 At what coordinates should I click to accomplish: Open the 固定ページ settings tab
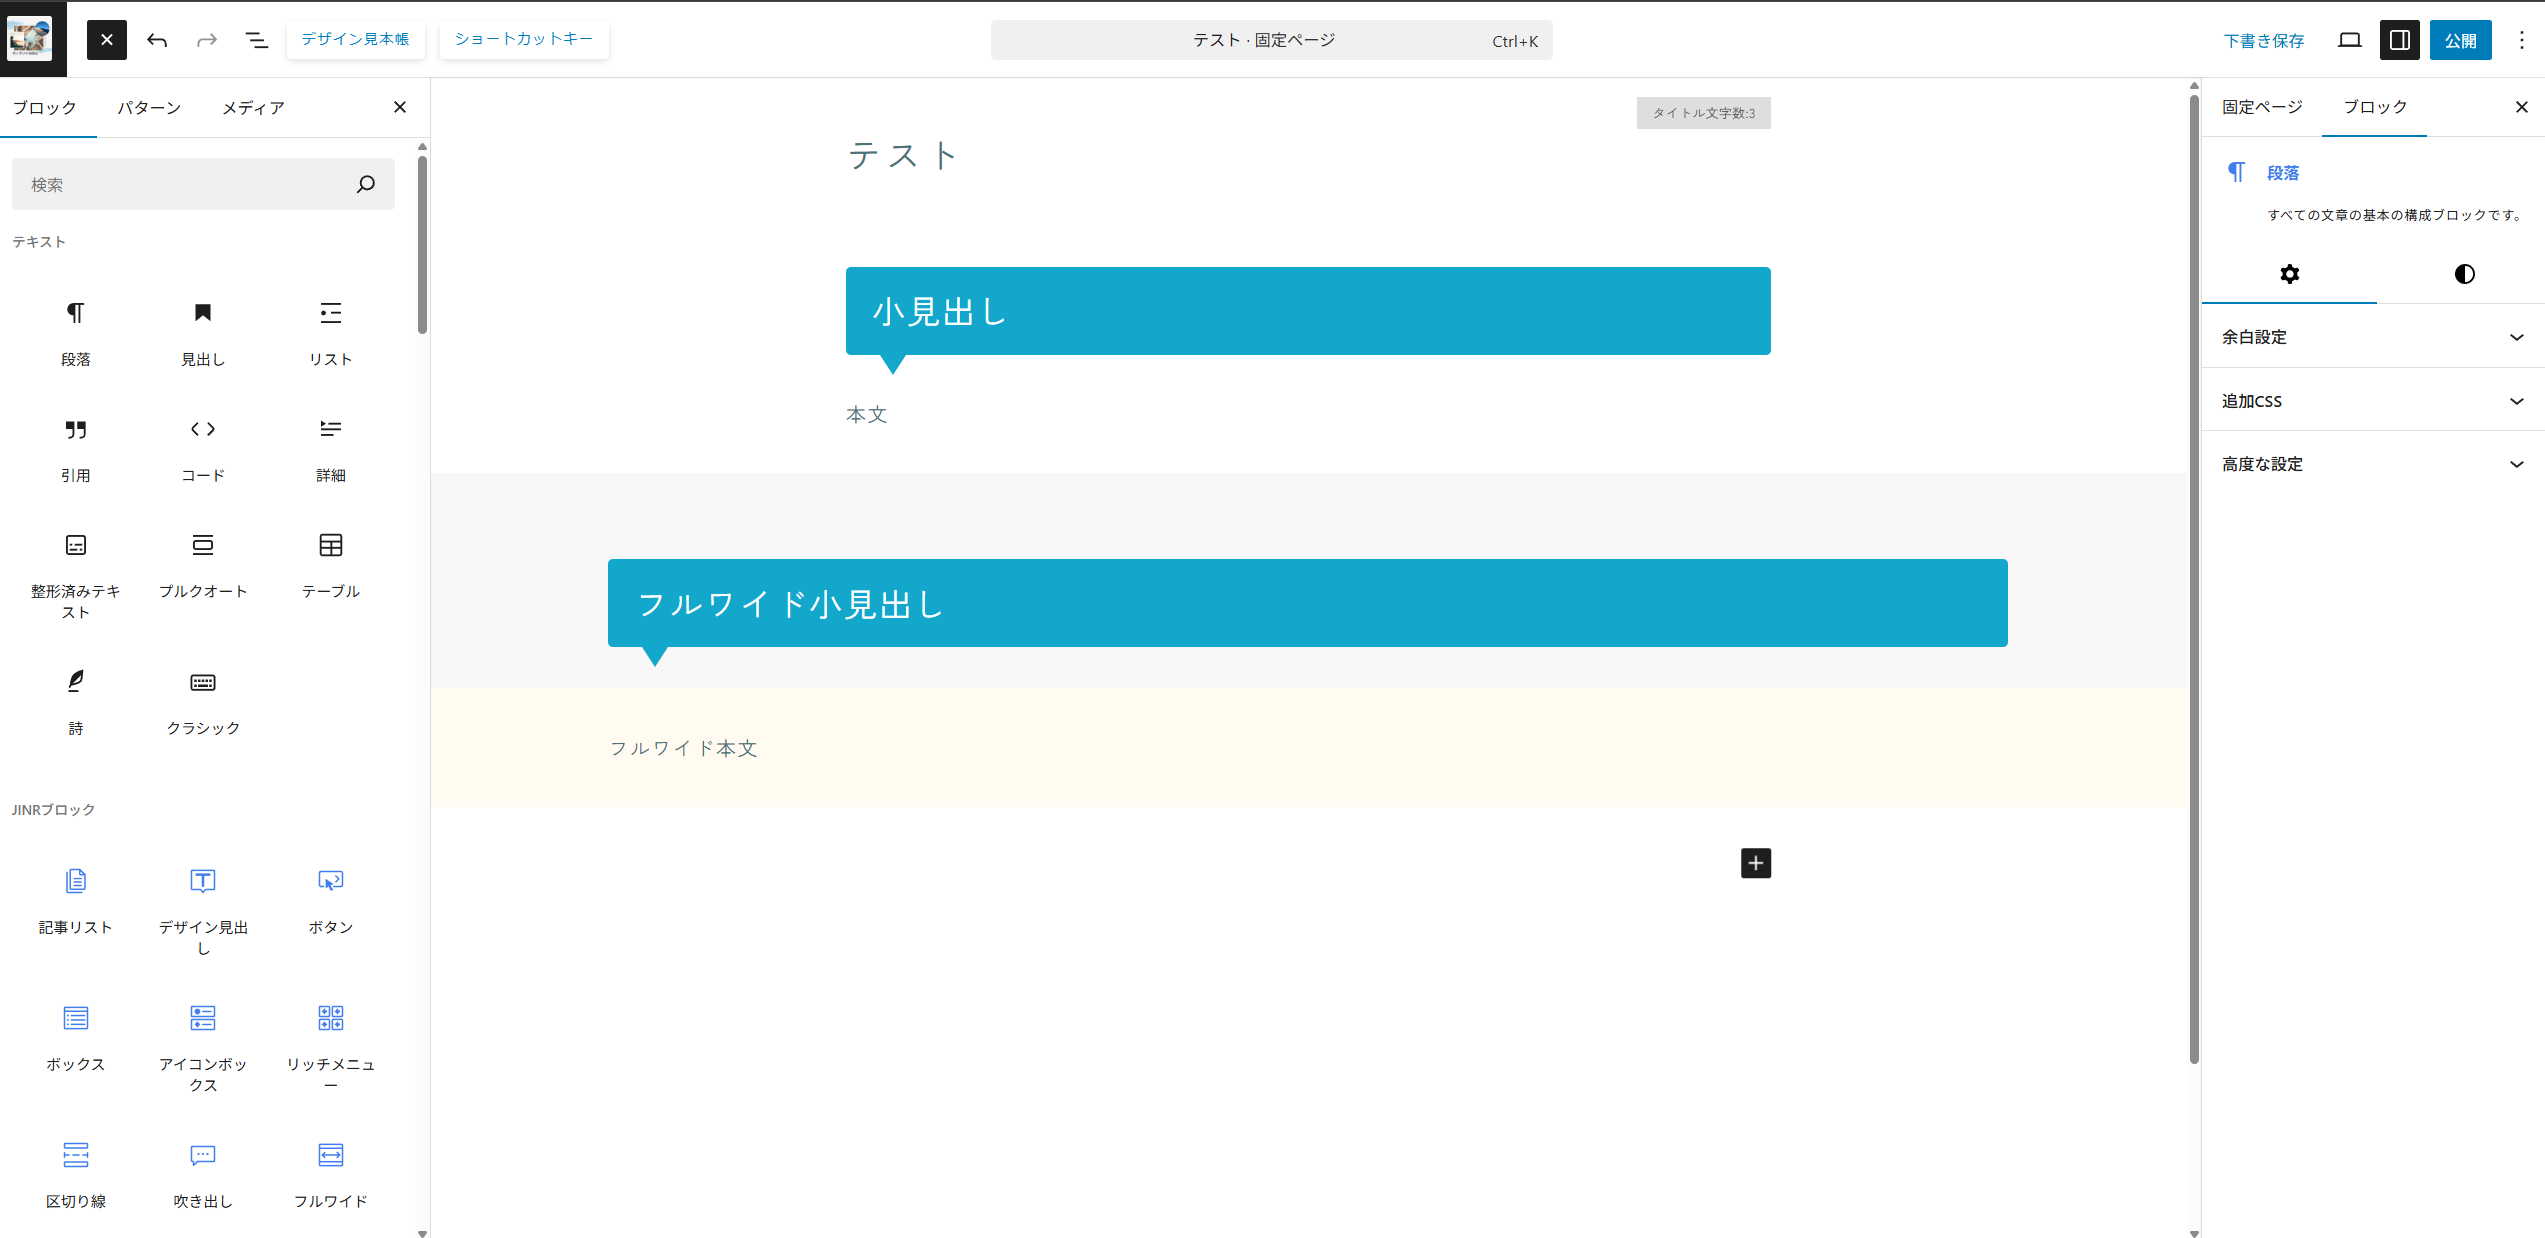pos(2262,107)
